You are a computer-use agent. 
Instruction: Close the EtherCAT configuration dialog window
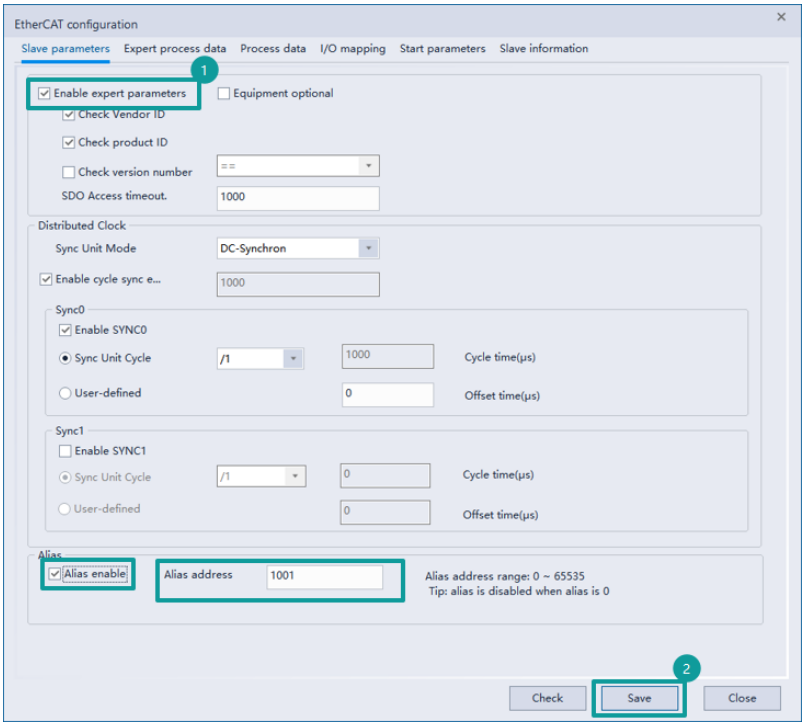[x=781, y=17]
